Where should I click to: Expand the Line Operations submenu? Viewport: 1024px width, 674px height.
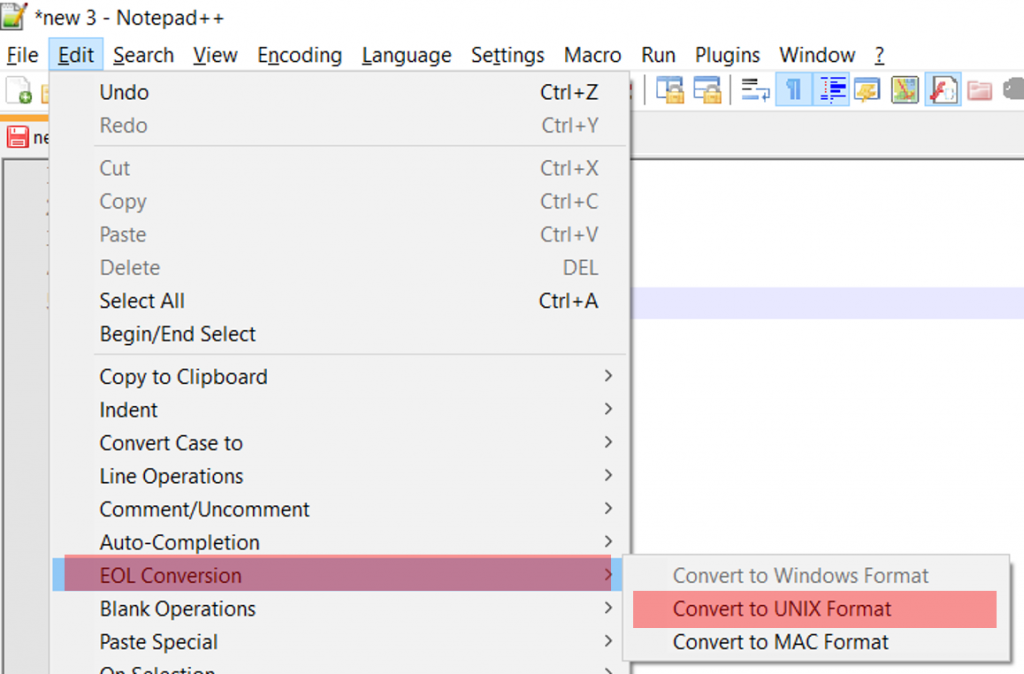[x=340, y=477]
